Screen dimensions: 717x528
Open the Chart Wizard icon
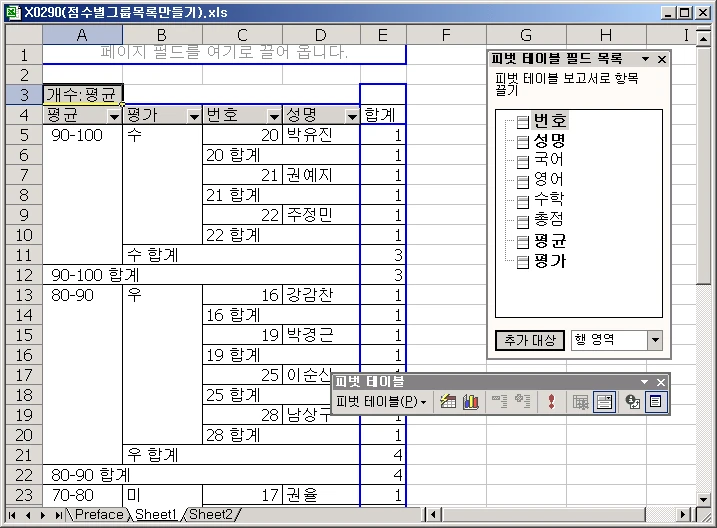[x=471, y=402]
